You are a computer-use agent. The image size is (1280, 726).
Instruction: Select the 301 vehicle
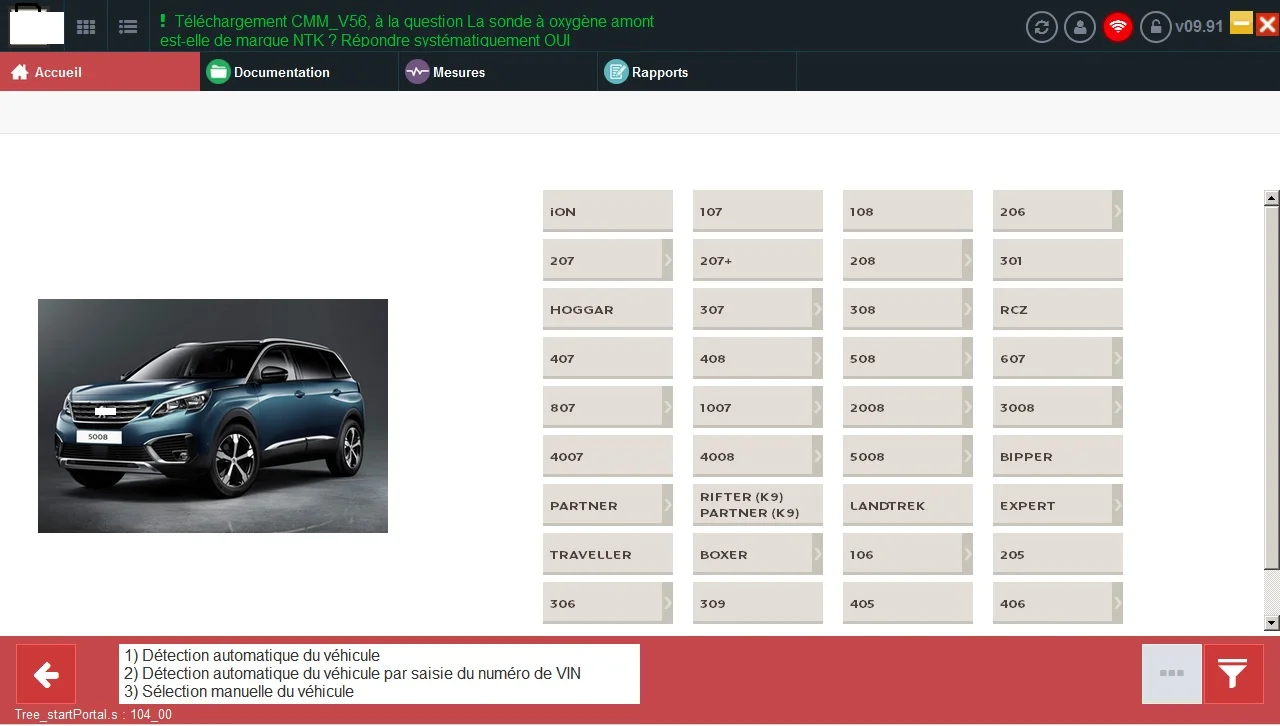tap(1058, 260)
